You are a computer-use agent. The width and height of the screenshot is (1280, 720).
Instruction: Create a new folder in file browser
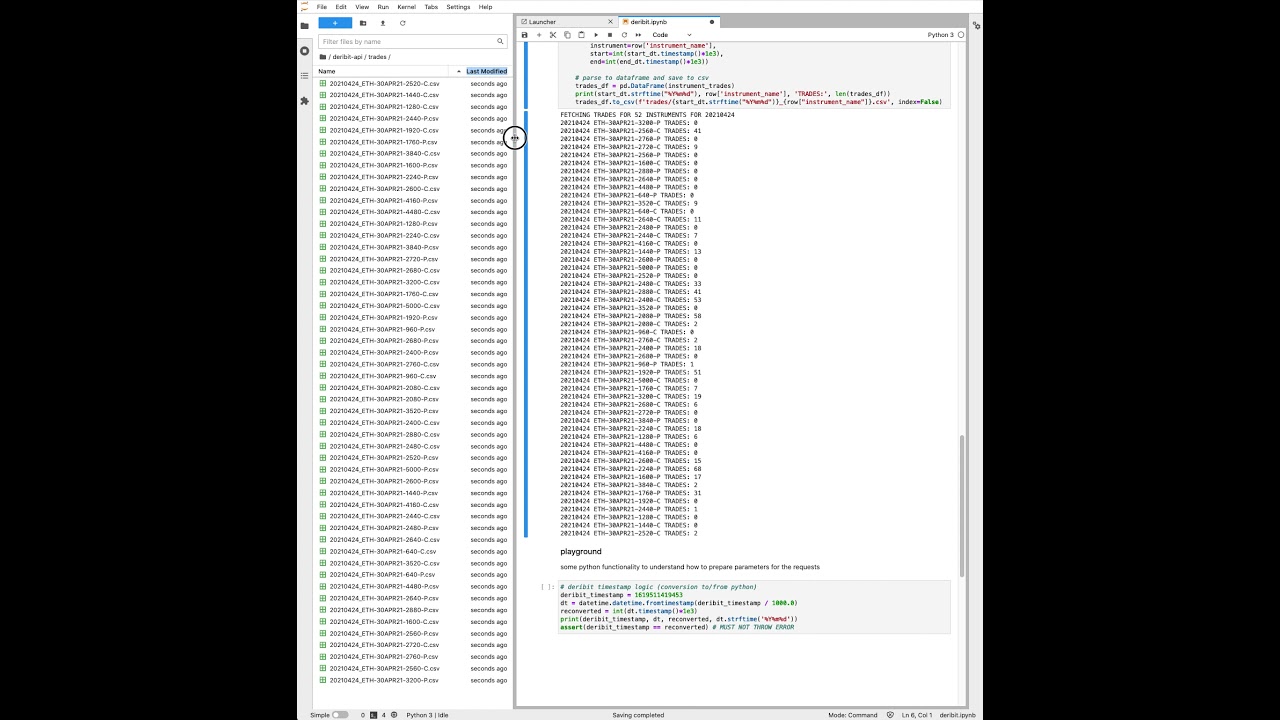pyautogui.click(x=363, y=23)
